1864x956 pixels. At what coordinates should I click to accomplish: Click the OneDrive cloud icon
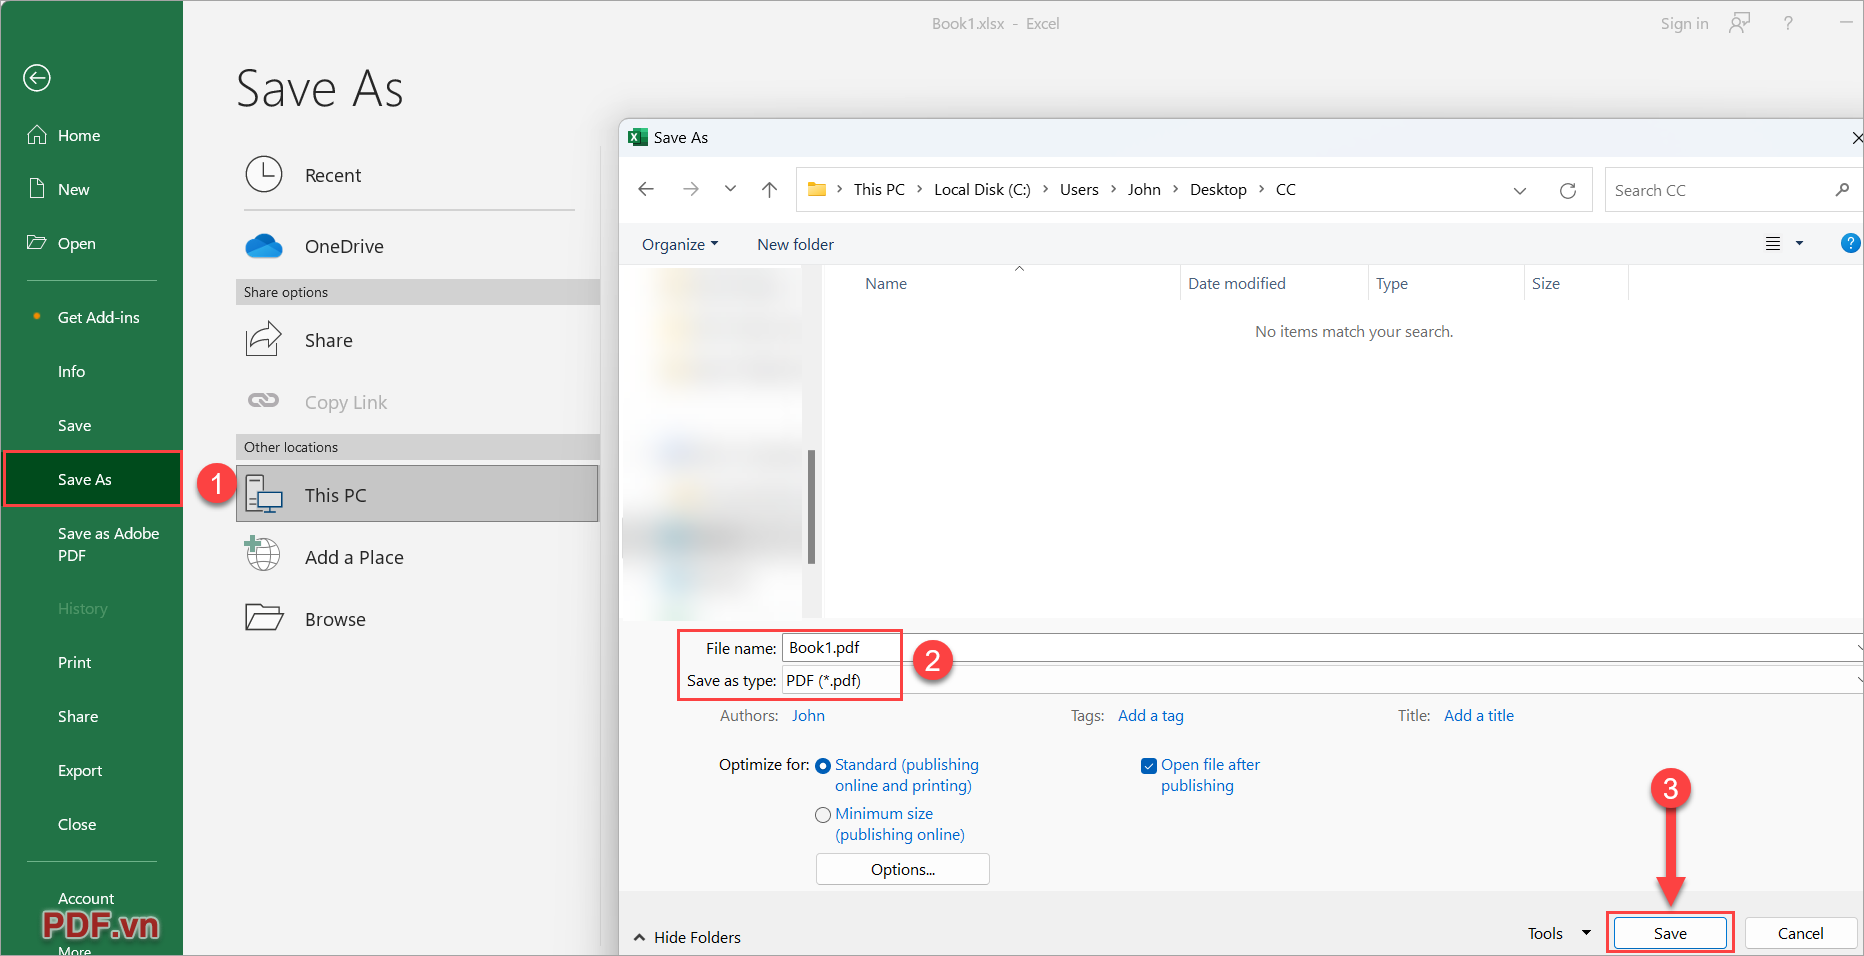pyautogui.click(x=264, y=246)
